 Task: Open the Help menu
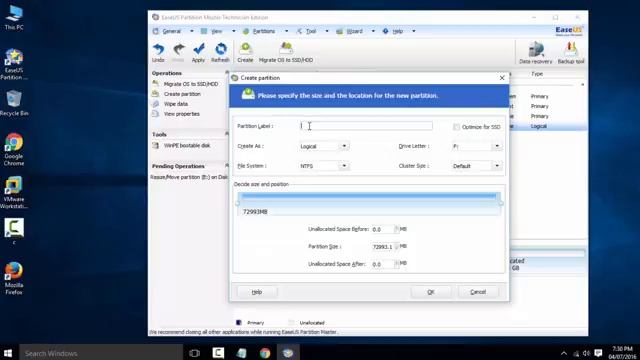point(398,31)
